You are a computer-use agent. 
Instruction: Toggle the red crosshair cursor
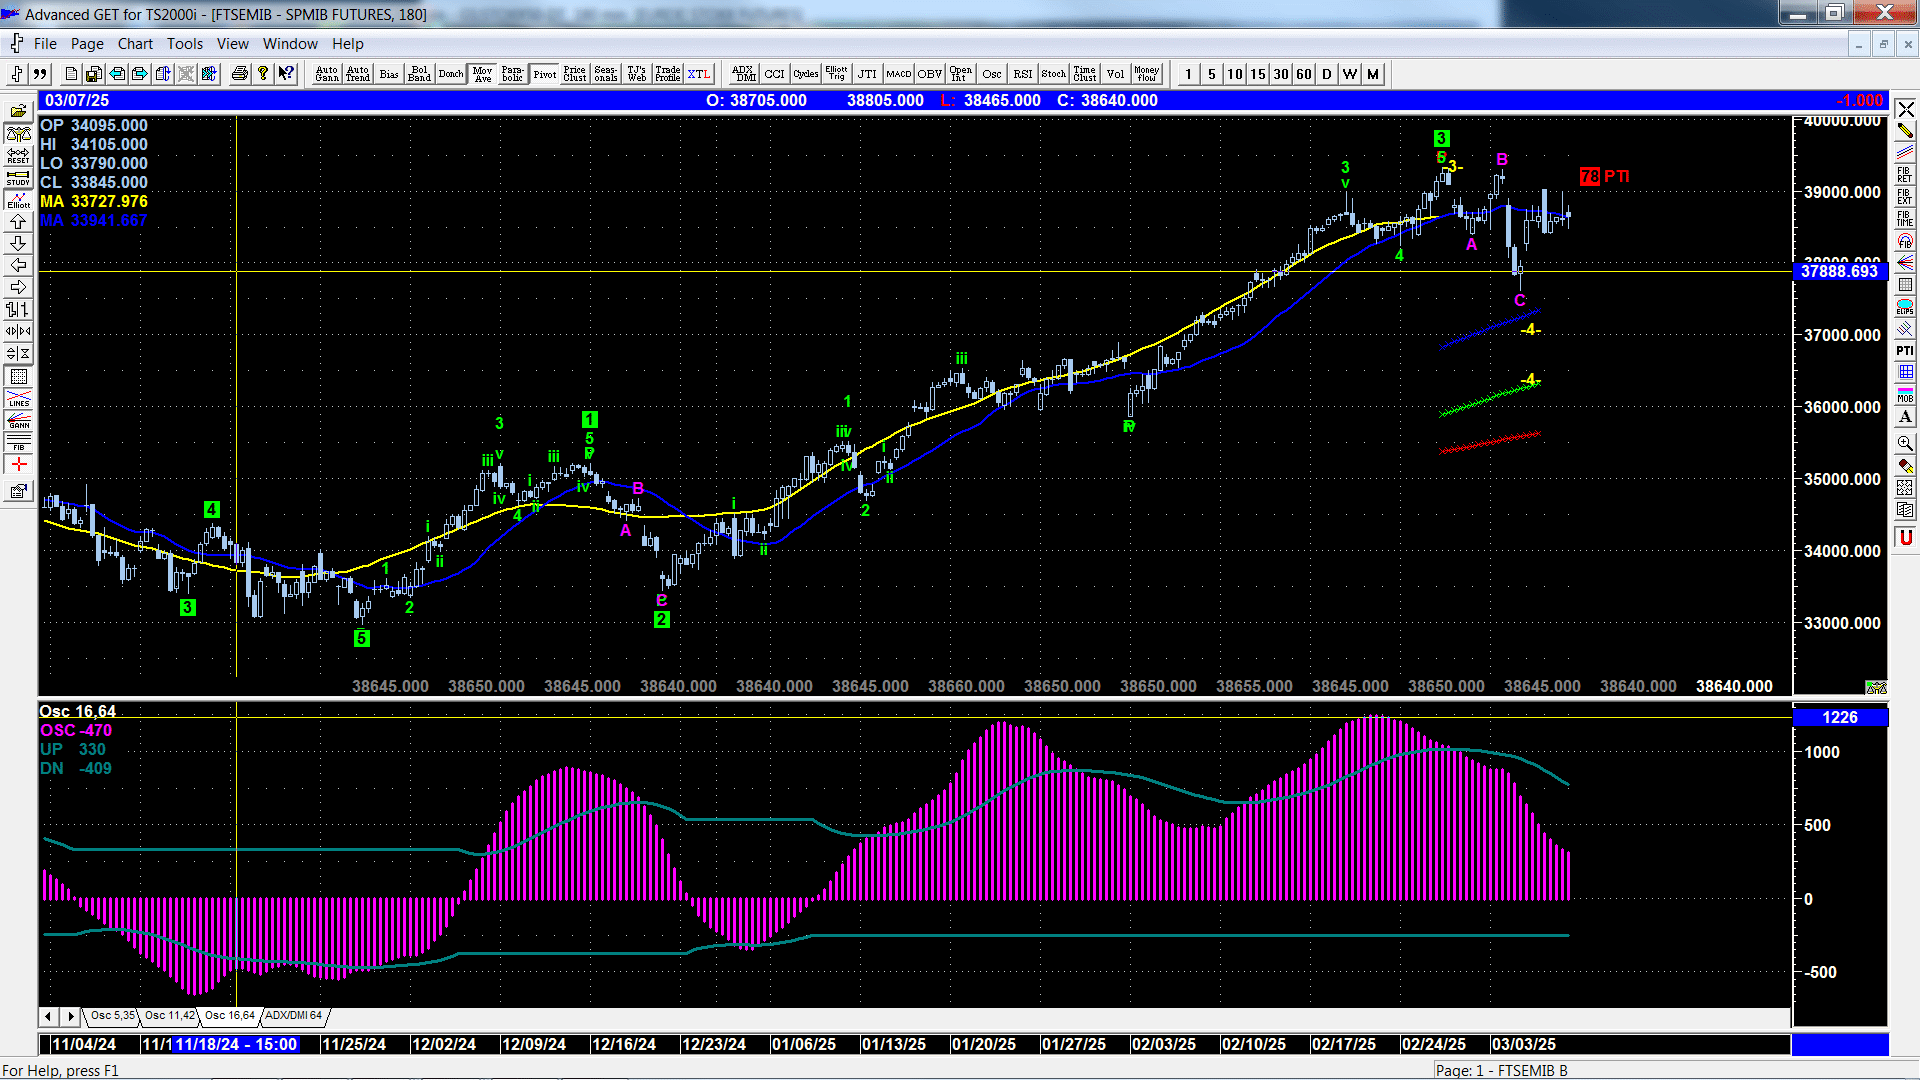coord(18,464)
